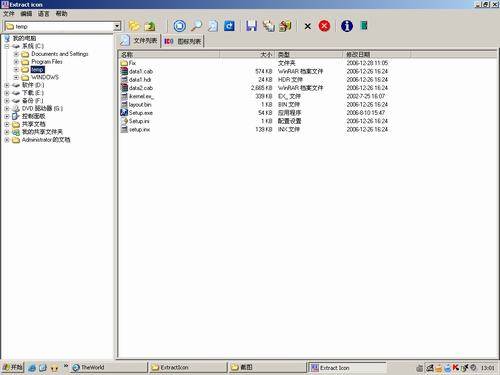Open the 帮助 menu
Image resolution: width=500 pixels, height=375 pixels.
coord(61,14)
